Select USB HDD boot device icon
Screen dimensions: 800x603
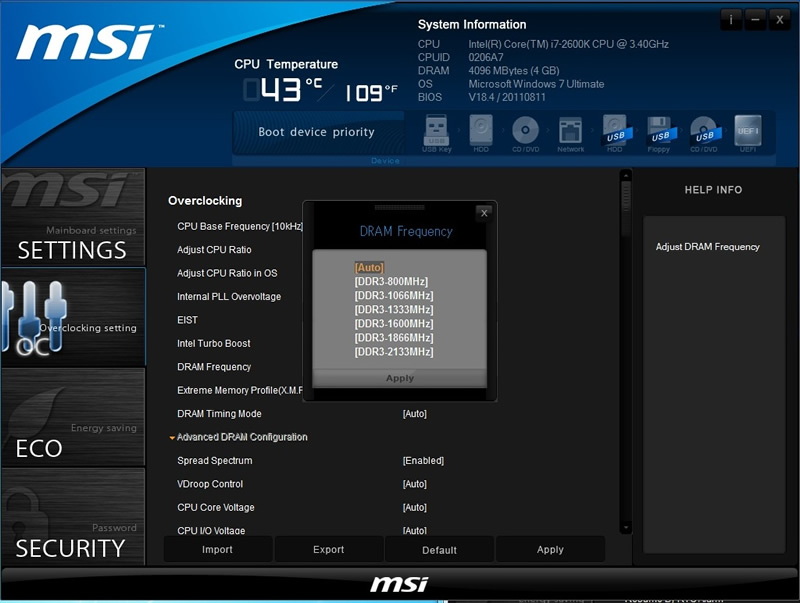[x=615, y=133]
